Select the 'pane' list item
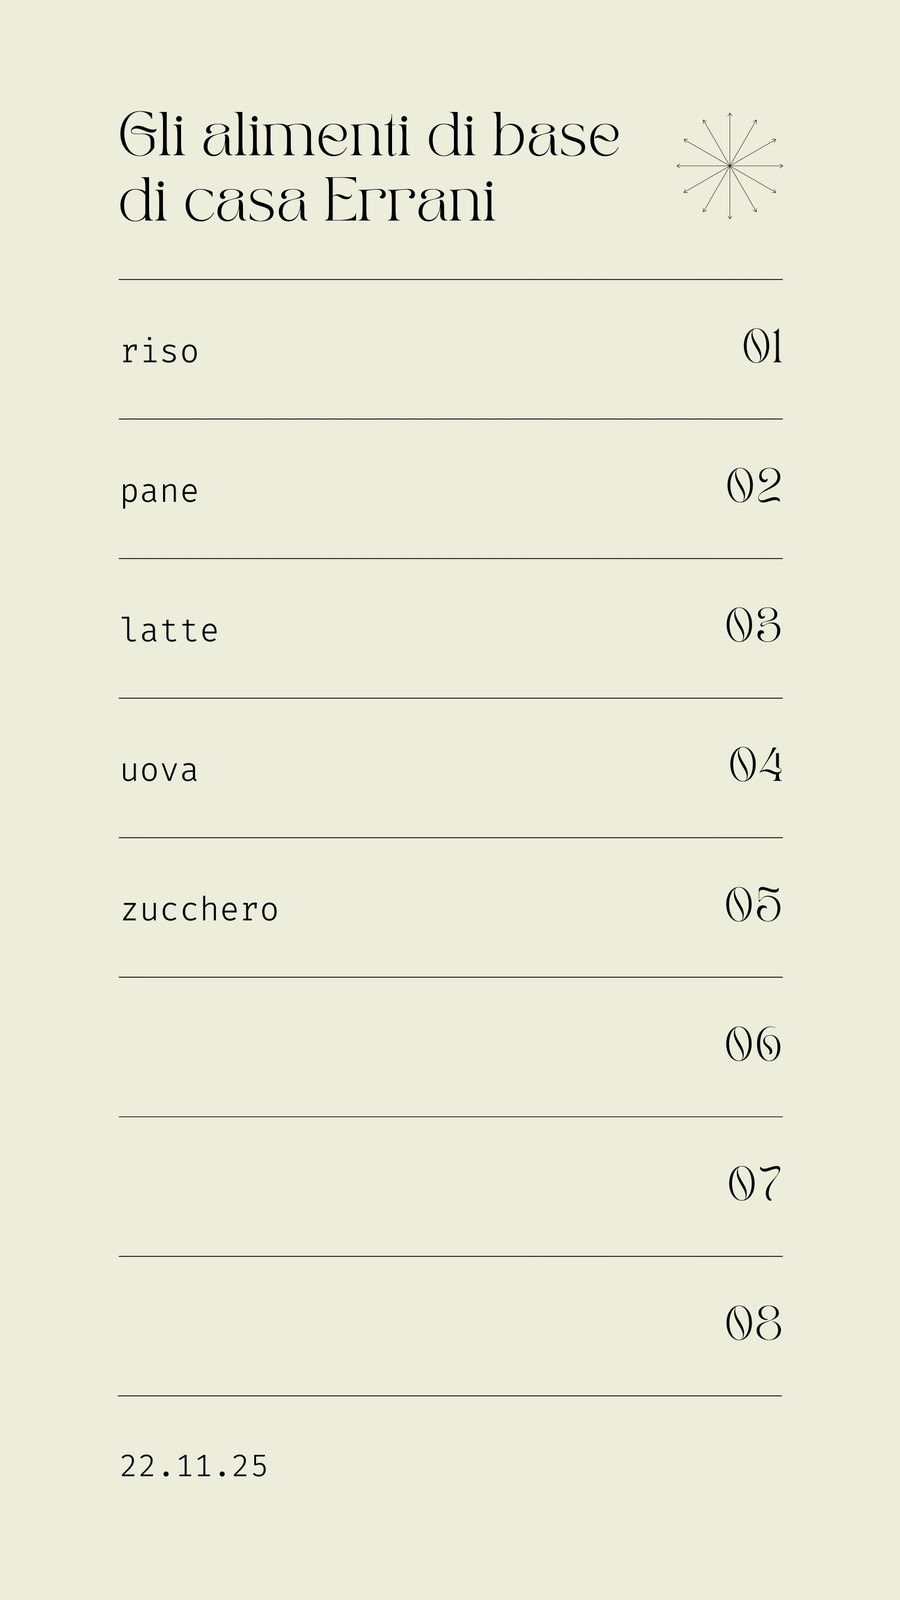Image resolution: width=900 pixels, height=1600 pixels. (160, 492)
